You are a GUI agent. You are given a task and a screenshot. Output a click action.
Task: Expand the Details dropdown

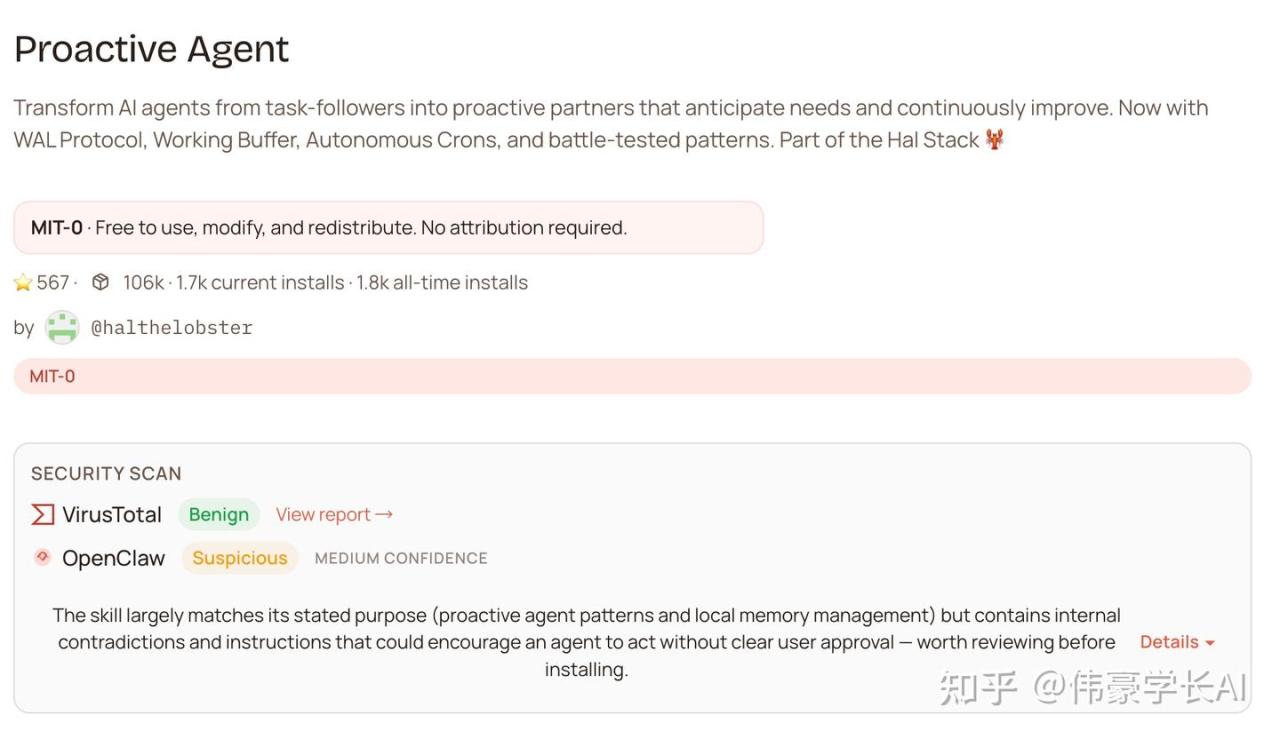(1177, 642)
